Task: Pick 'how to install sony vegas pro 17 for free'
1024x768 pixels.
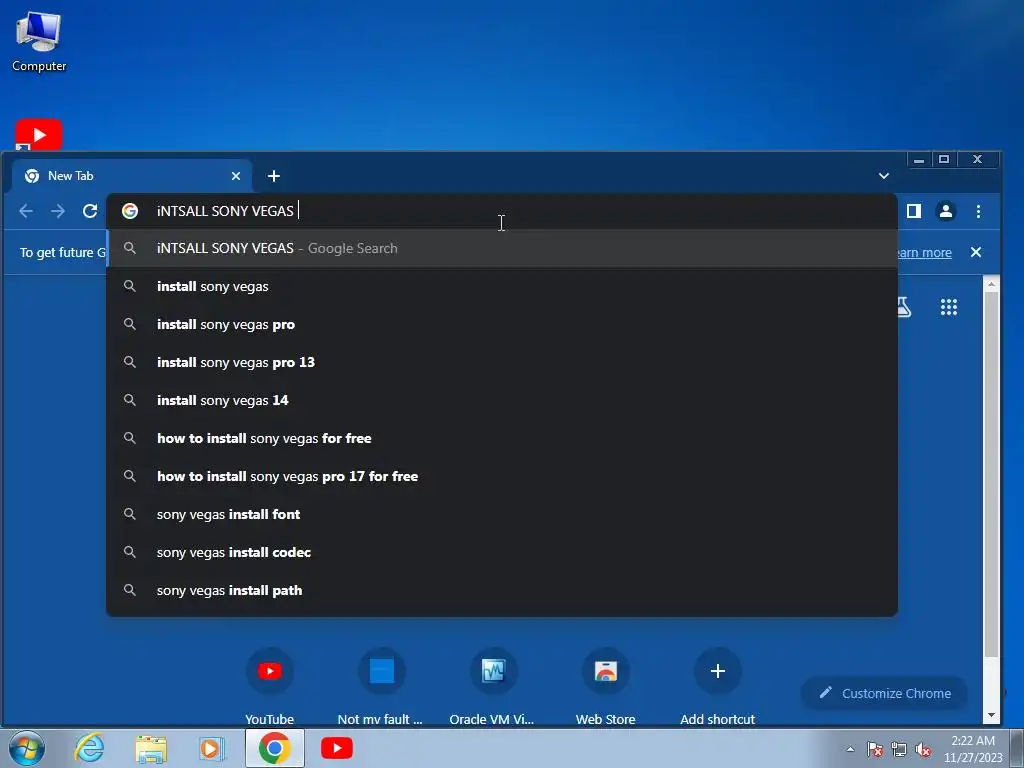Action: 502,476
